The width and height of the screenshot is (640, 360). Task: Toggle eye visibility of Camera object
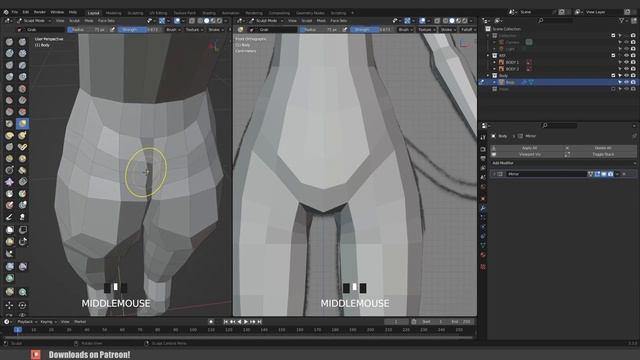pyautogui.click(x=626, y=42)
